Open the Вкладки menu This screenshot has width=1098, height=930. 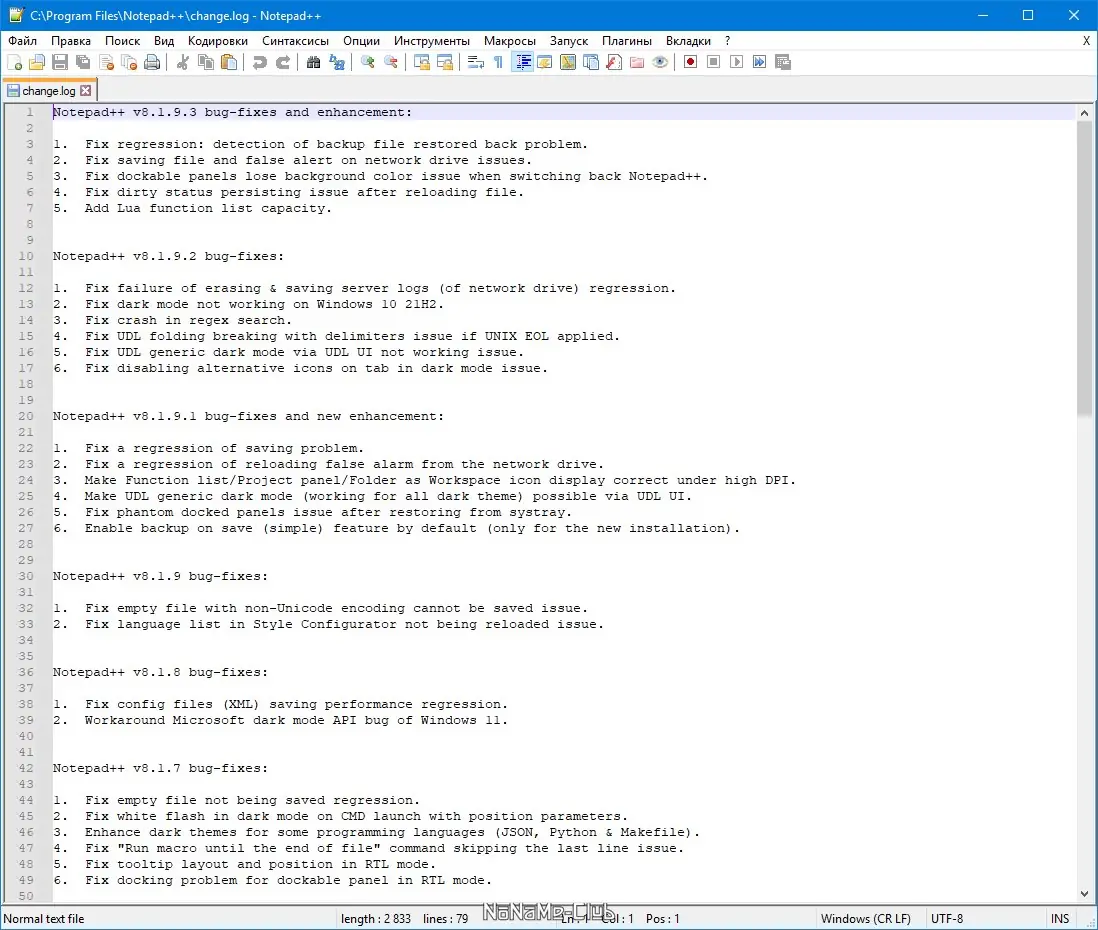click(x=688, y=41)
